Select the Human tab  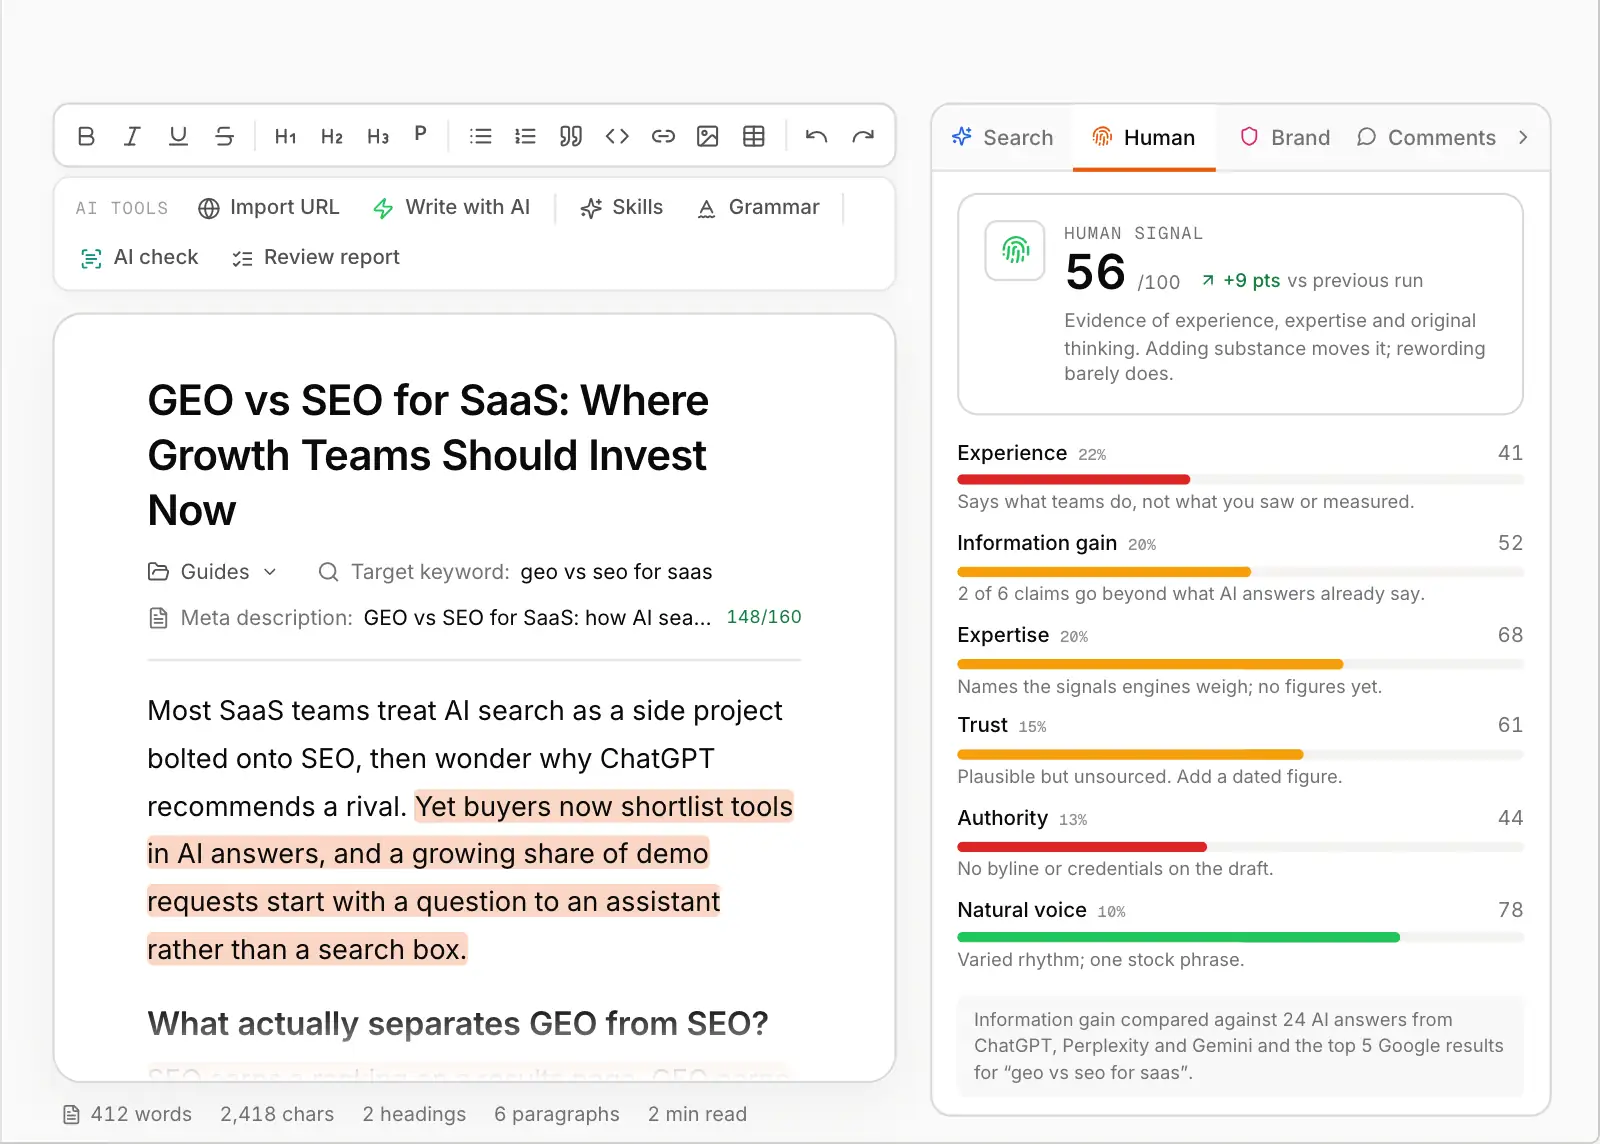click(1144, 137)
